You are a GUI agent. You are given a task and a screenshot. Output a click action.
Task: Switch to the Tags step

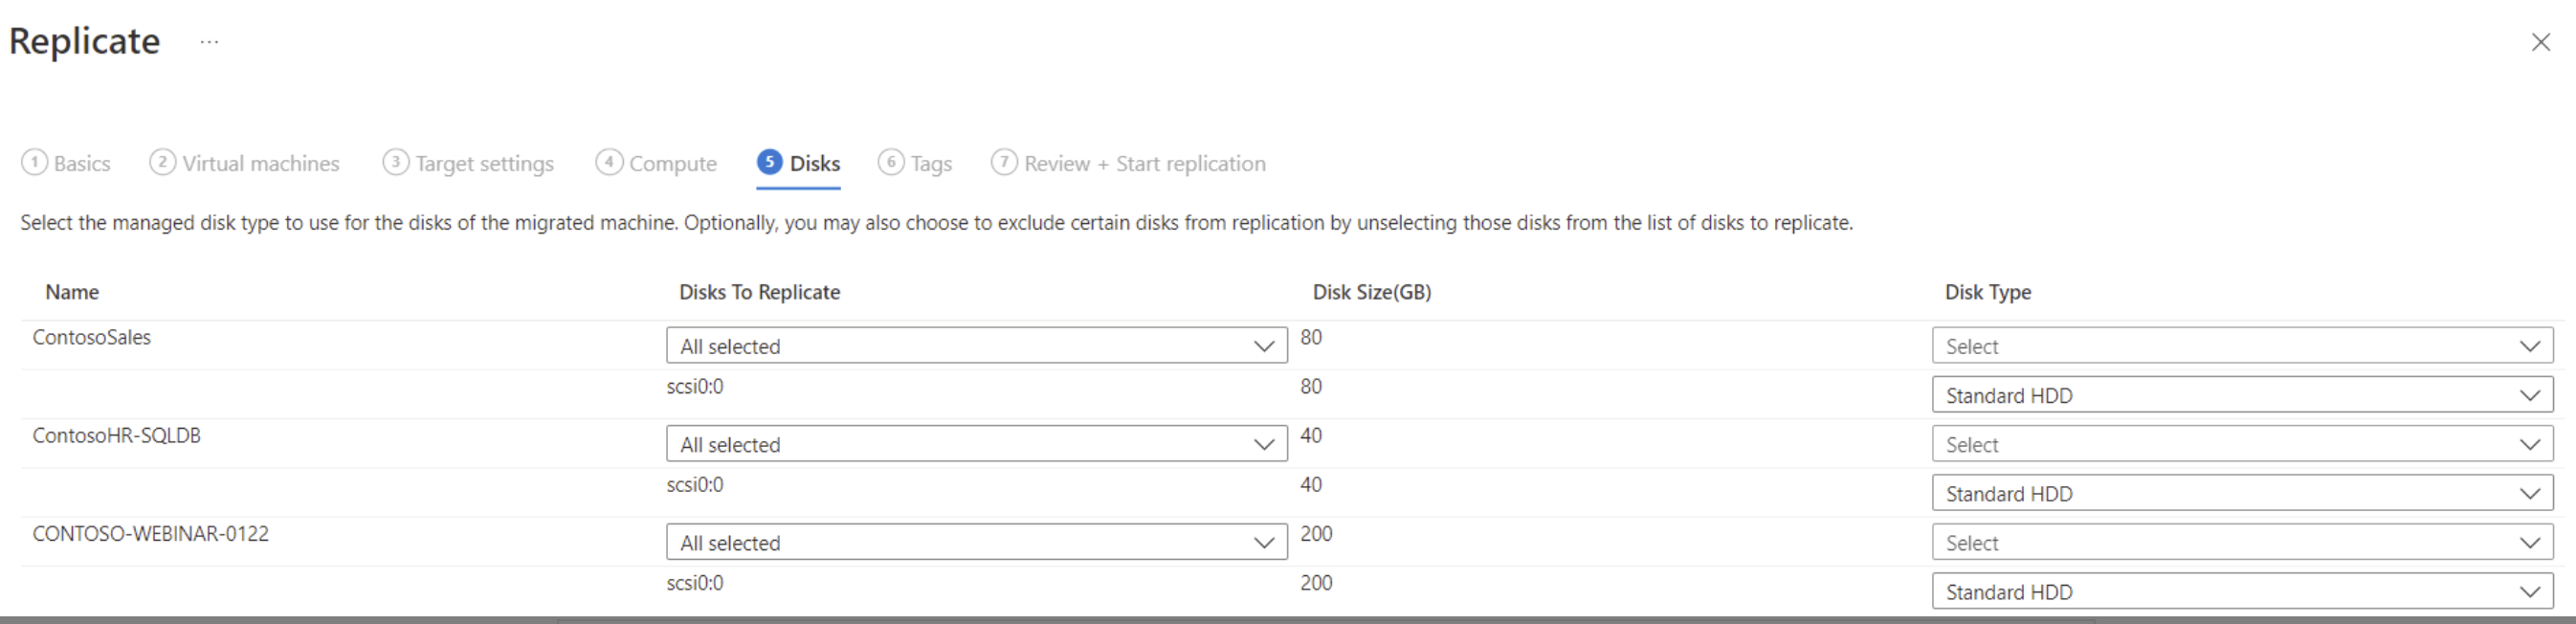click(x=930, y=163)
